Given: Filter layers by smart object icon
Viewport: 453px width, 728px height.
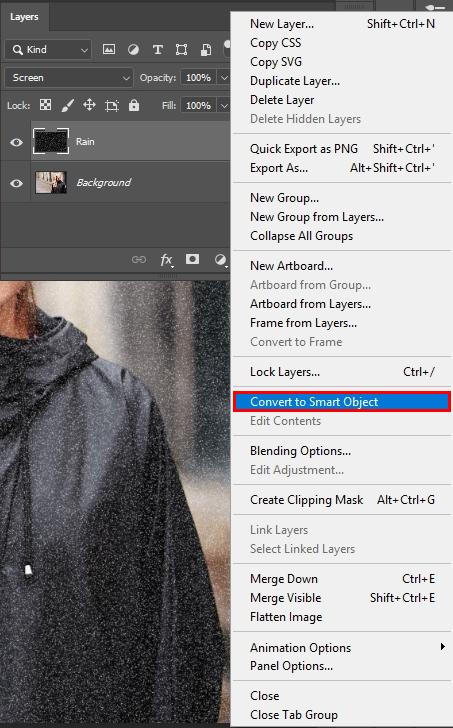Looking at the screenshot, I should [206, 49].
